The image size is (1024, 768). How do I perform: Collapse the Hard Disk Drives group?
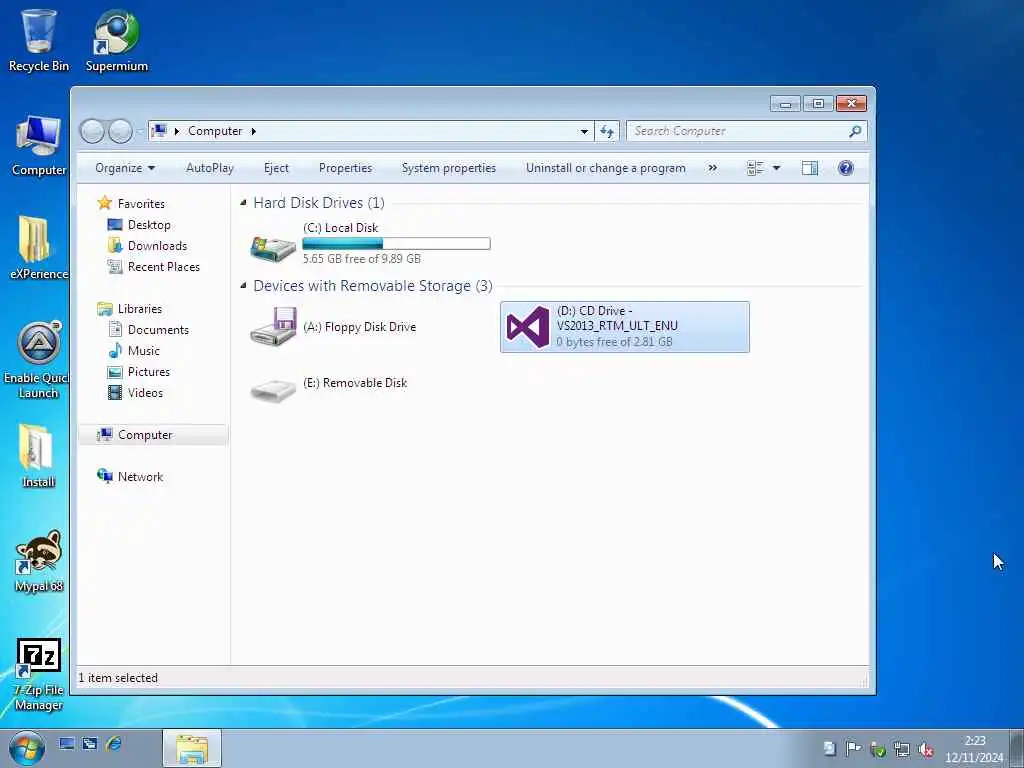pos(244,203)
